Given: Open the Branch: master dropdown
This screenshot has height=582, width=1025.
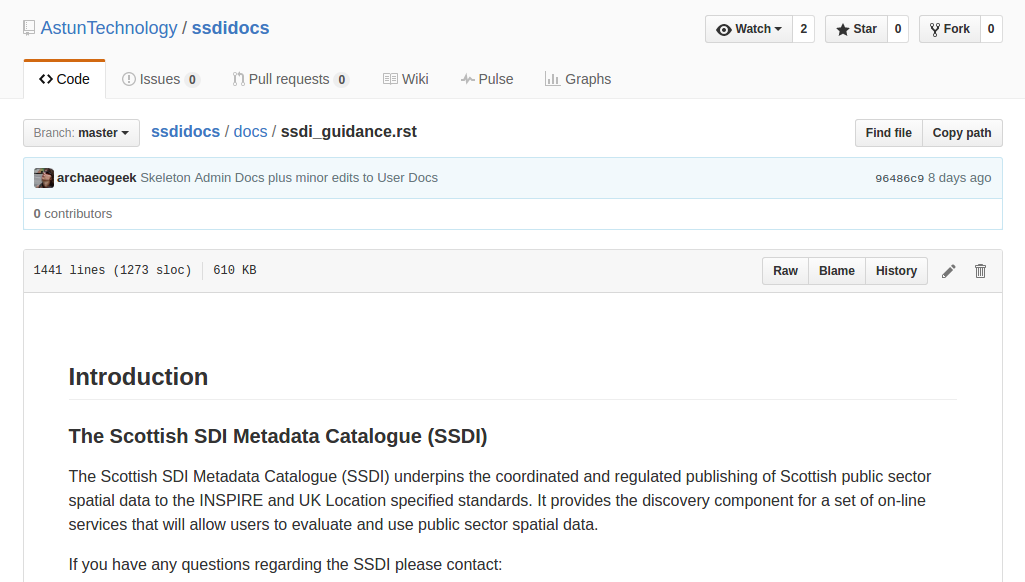Looking at the screenshot, I should click(81, 133).
